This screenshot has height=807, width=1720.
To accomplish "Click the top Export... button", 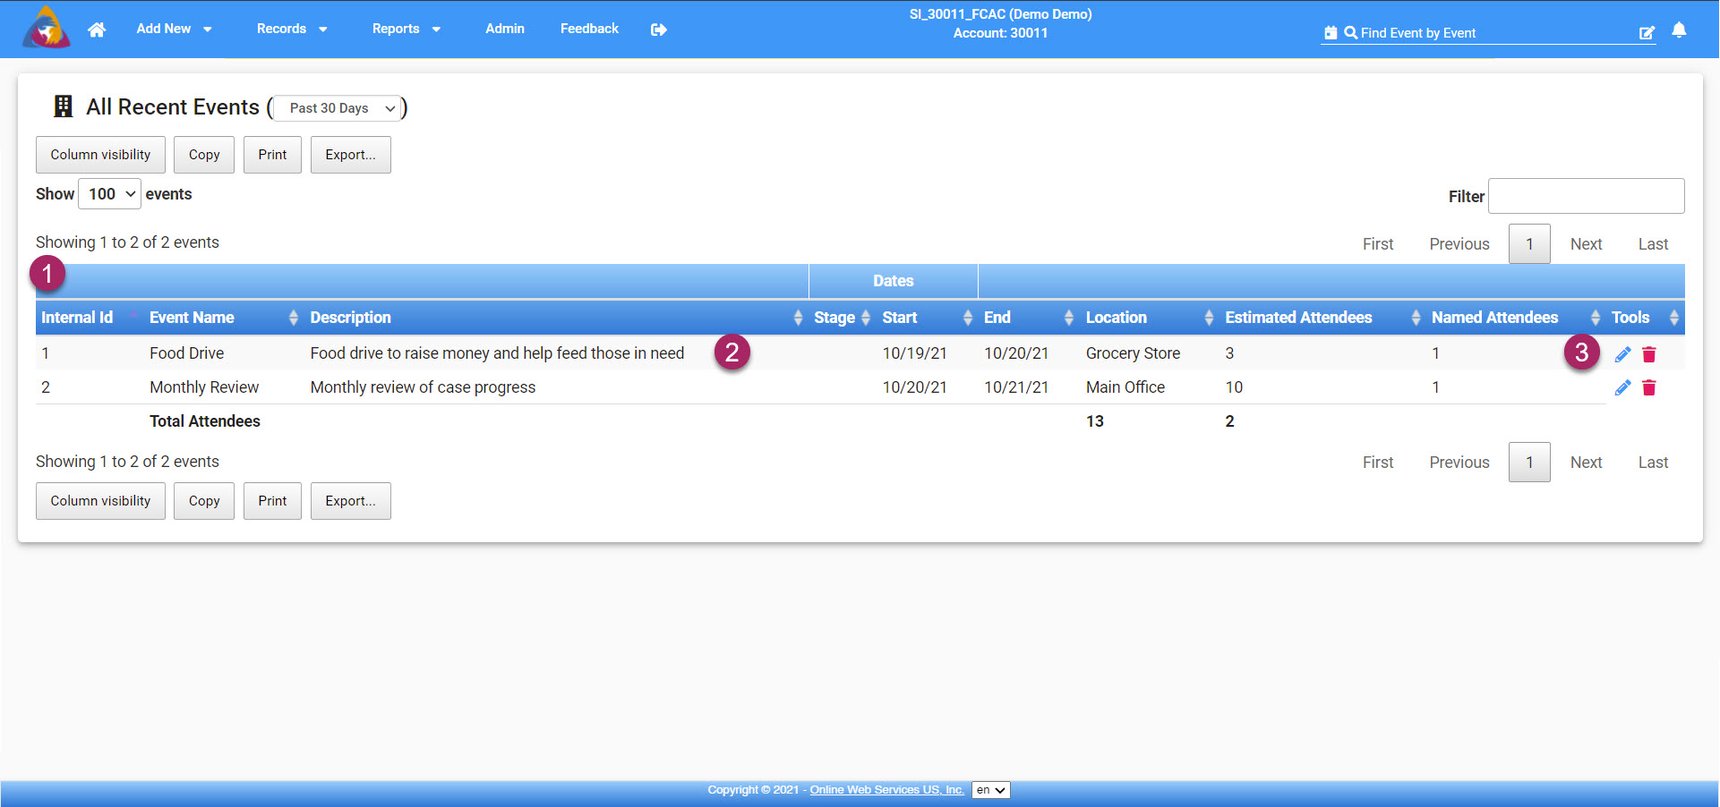I will (350, 155).
